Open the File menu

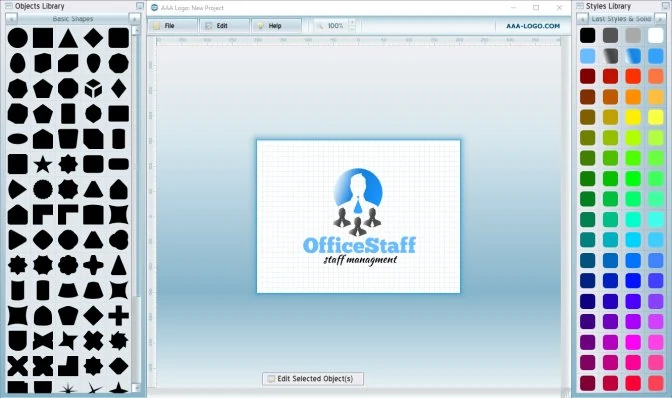tap(173, 26)
